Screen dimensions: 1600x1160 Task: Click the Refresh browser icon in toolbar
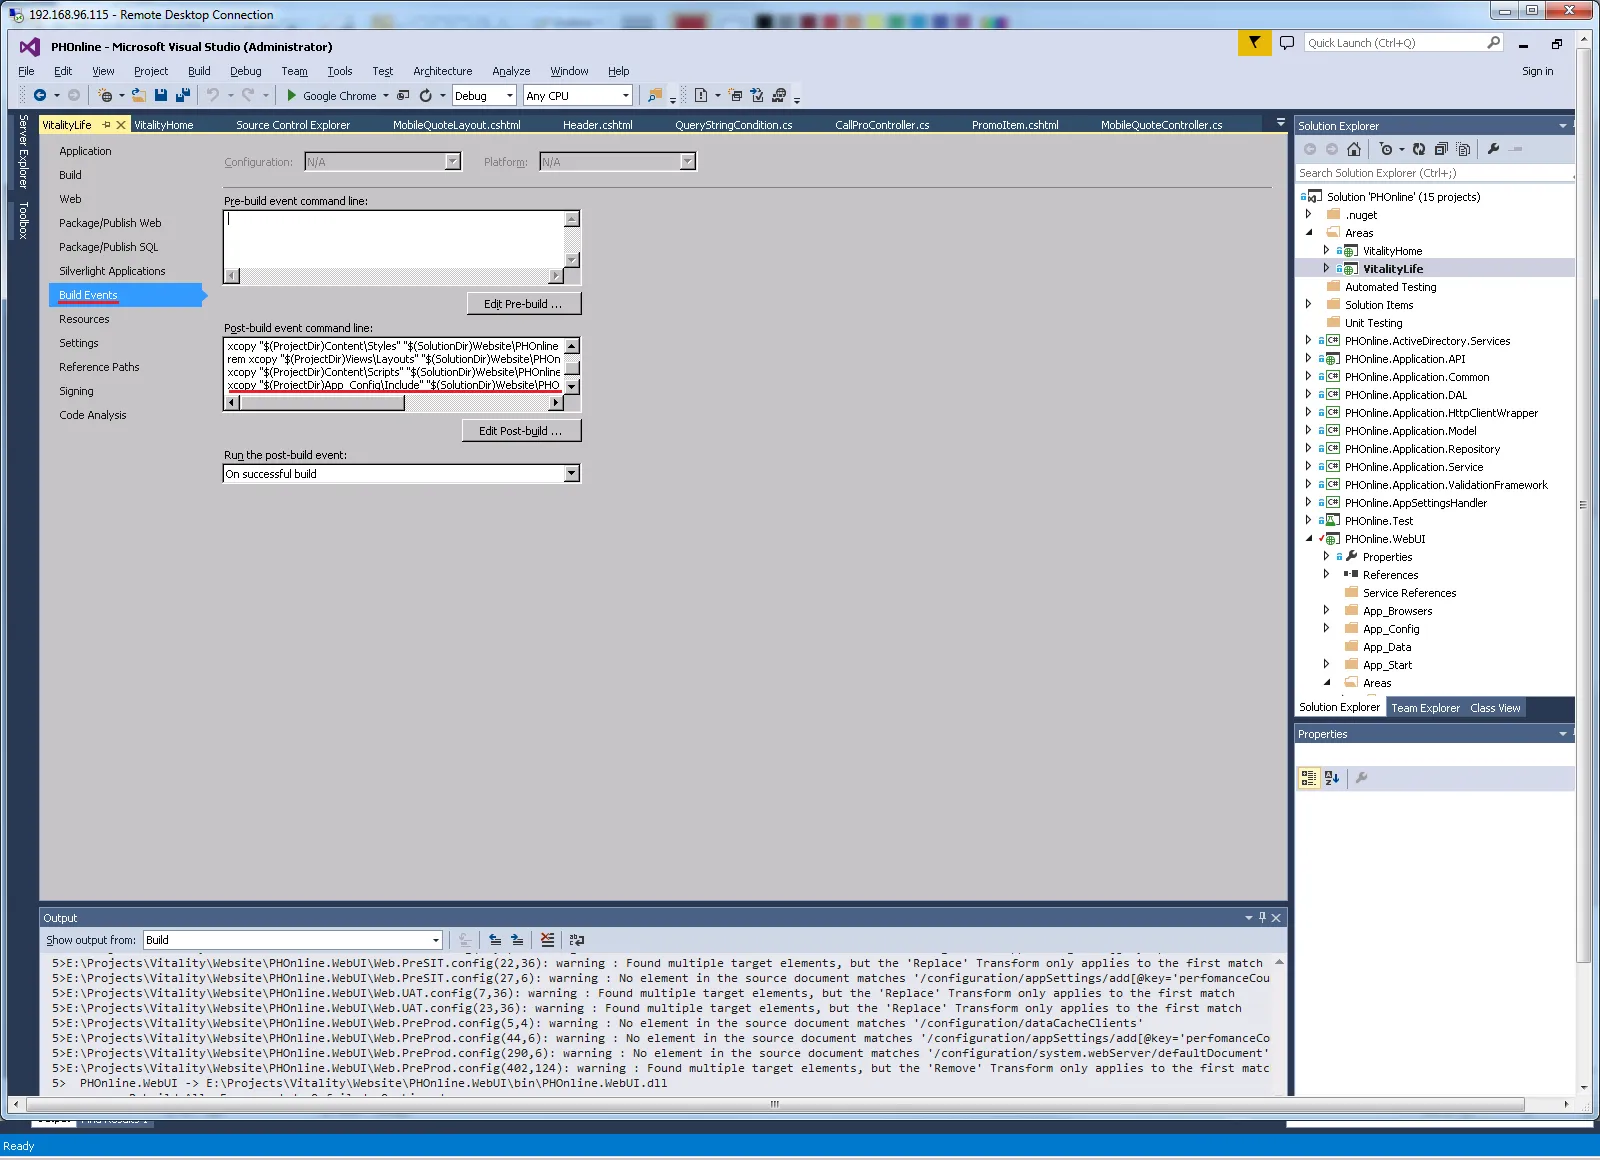[426, 96]
